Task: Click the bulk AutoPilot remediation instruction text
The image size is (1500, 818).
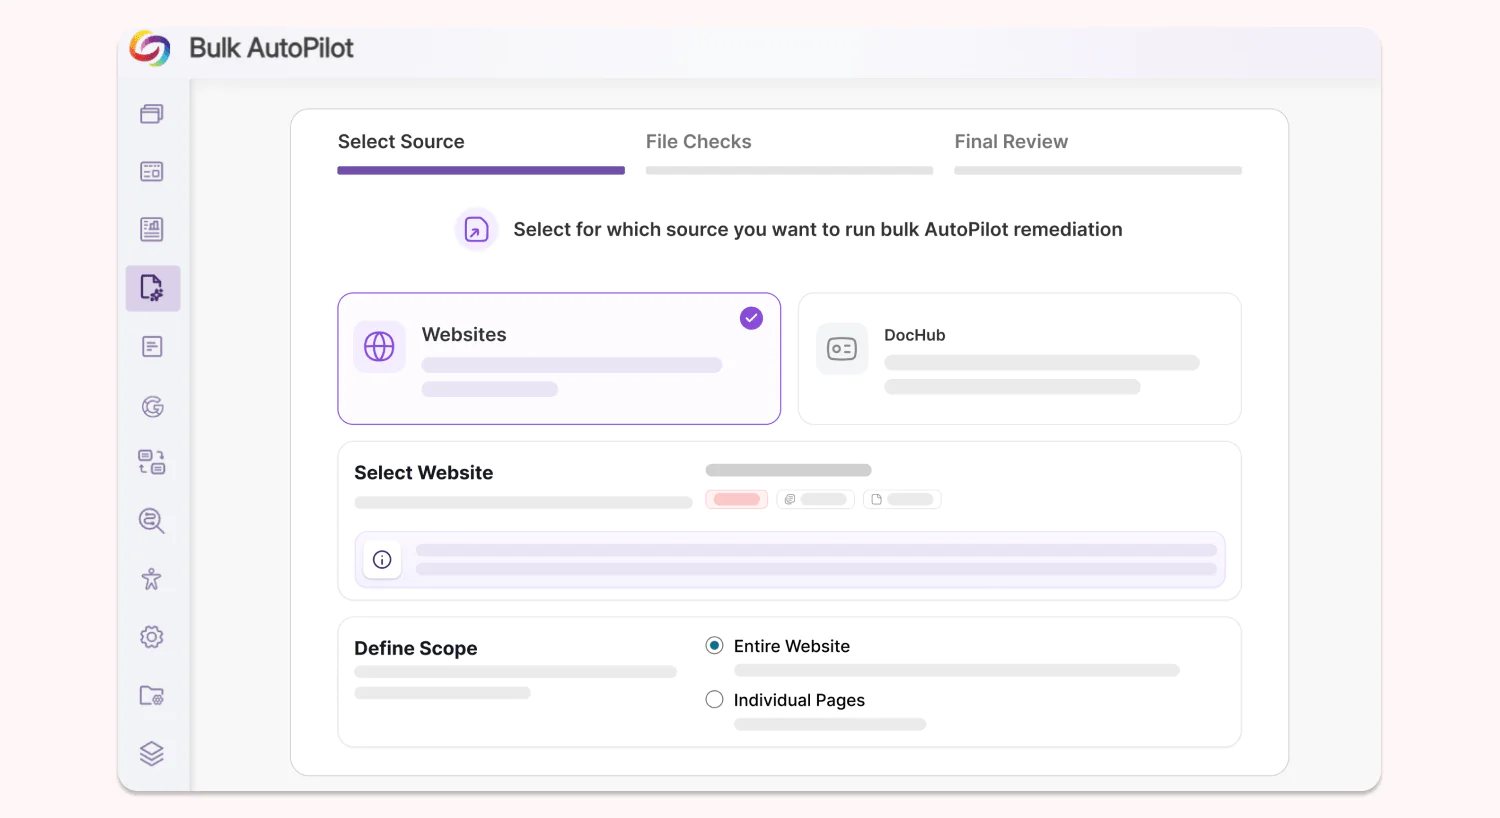Action: coord(818,230)
